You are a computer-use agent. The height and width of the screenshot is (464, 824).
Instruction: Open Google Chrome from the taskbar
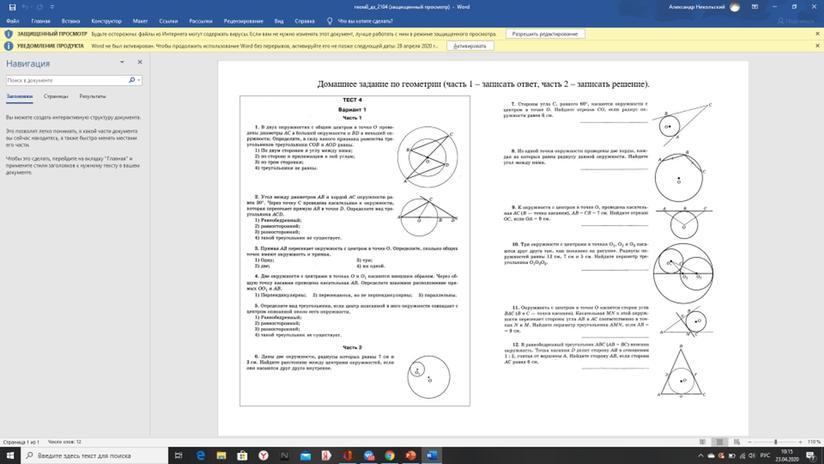tap(389, 456)
